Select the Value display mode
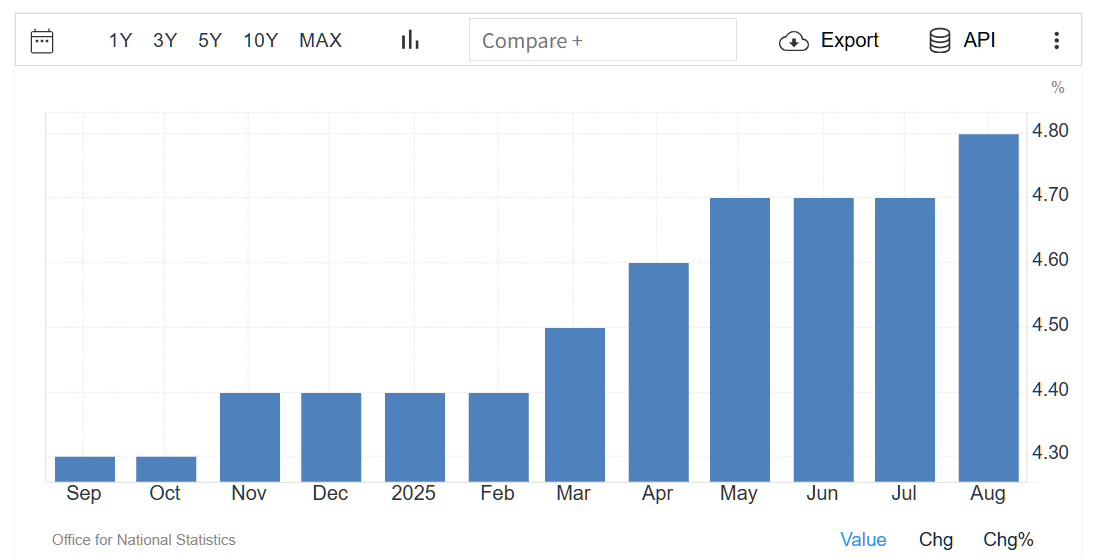 click(x=863, y=540)
